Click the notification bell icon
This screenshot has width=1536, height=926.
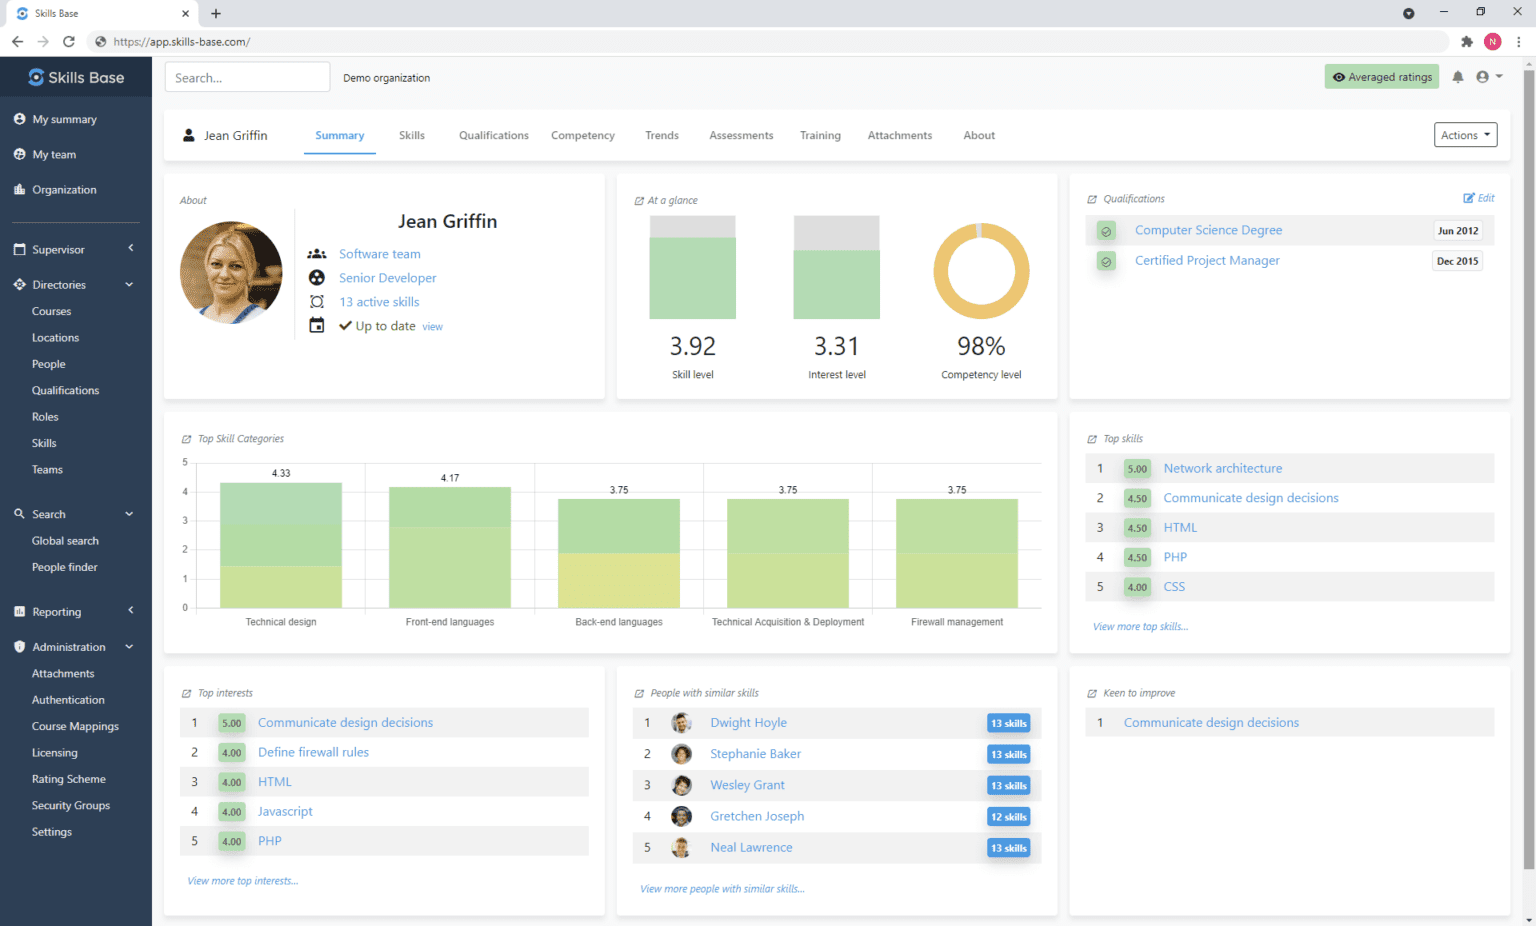(1457, 76)
